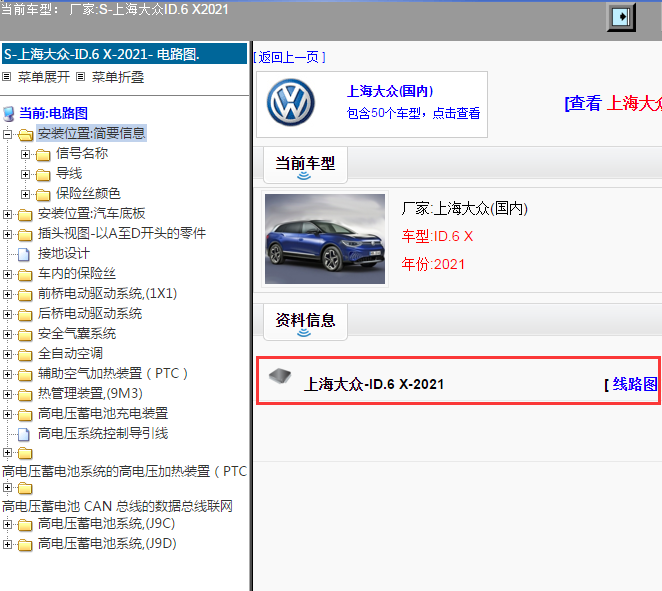Expand the 高电压蓄电池系统,(J9D) node
The height and width of the screenshot is (591, 662).
coord(7,545)
